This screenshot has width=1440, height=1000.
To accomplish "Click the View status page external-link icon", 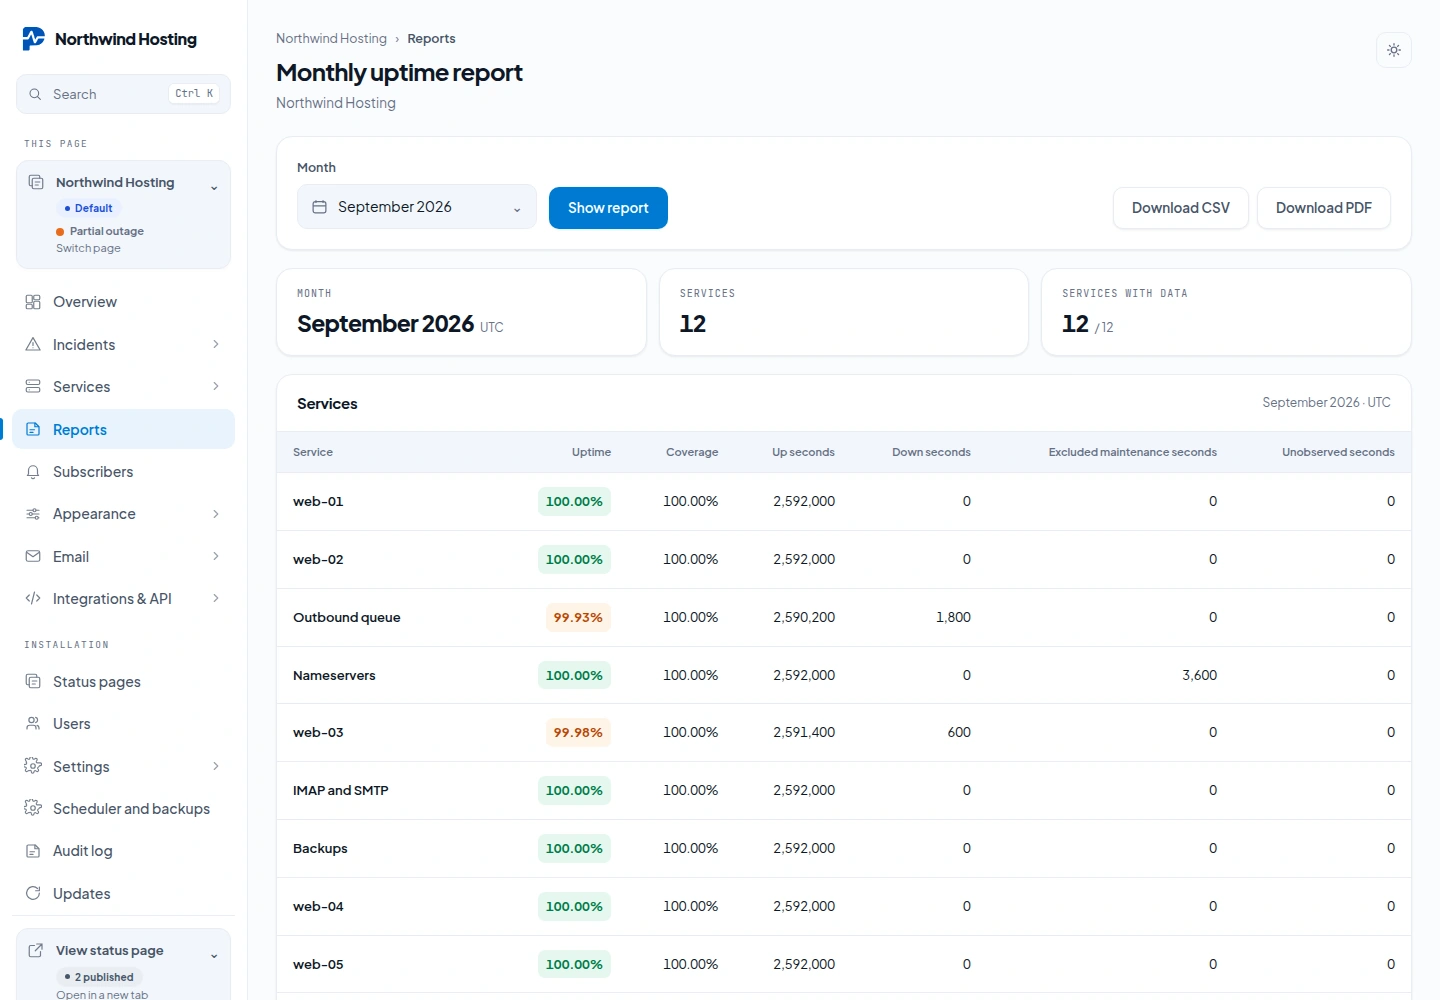I will (x=36, y=950).
